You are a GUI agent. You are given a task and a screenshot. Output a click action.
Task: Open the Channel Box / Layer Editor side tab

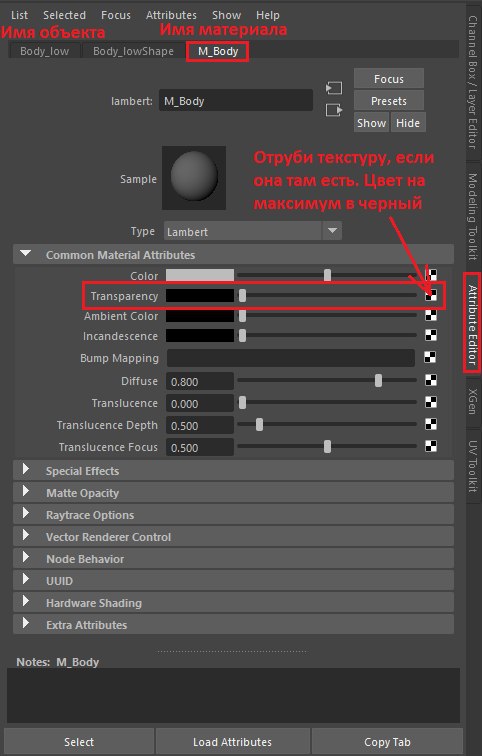[x=473, y=82]
